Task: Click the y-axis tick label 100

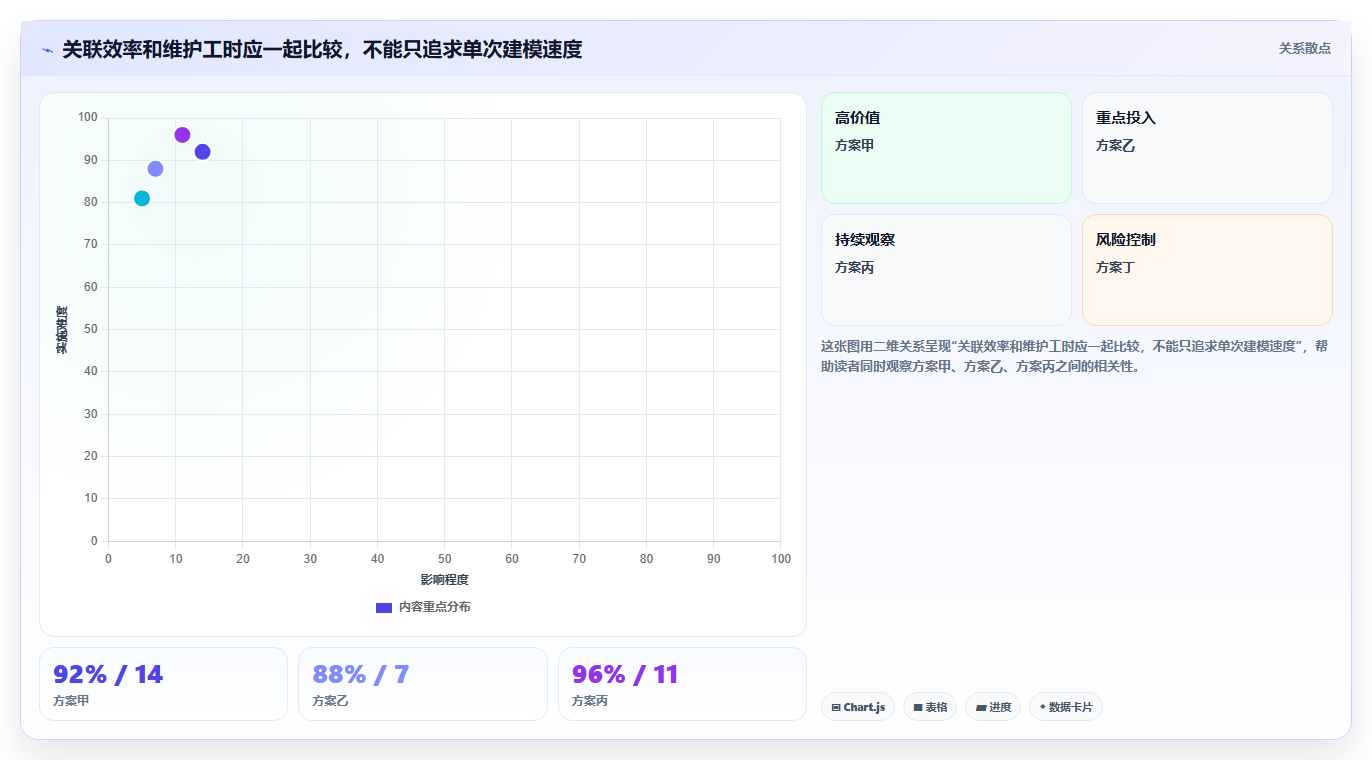Action: [88, 118]
